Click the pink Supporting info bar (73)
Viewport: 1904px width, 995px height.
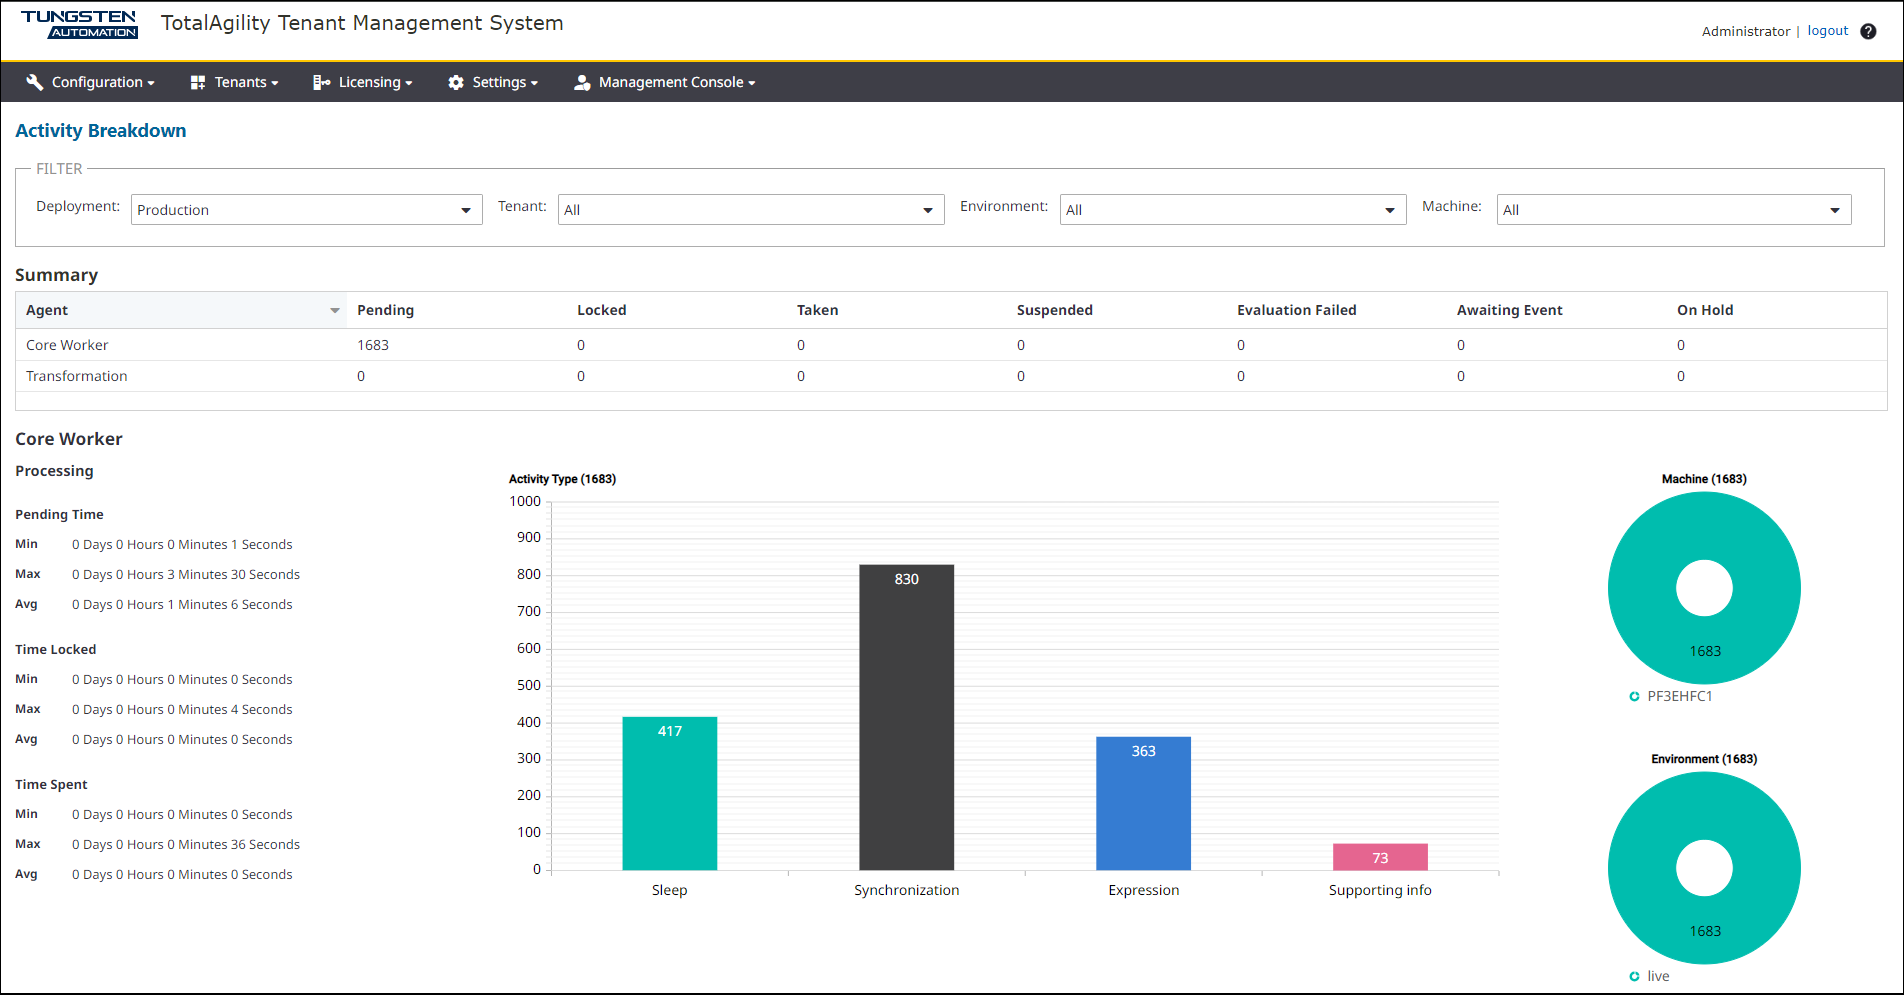click(1380, 857)
